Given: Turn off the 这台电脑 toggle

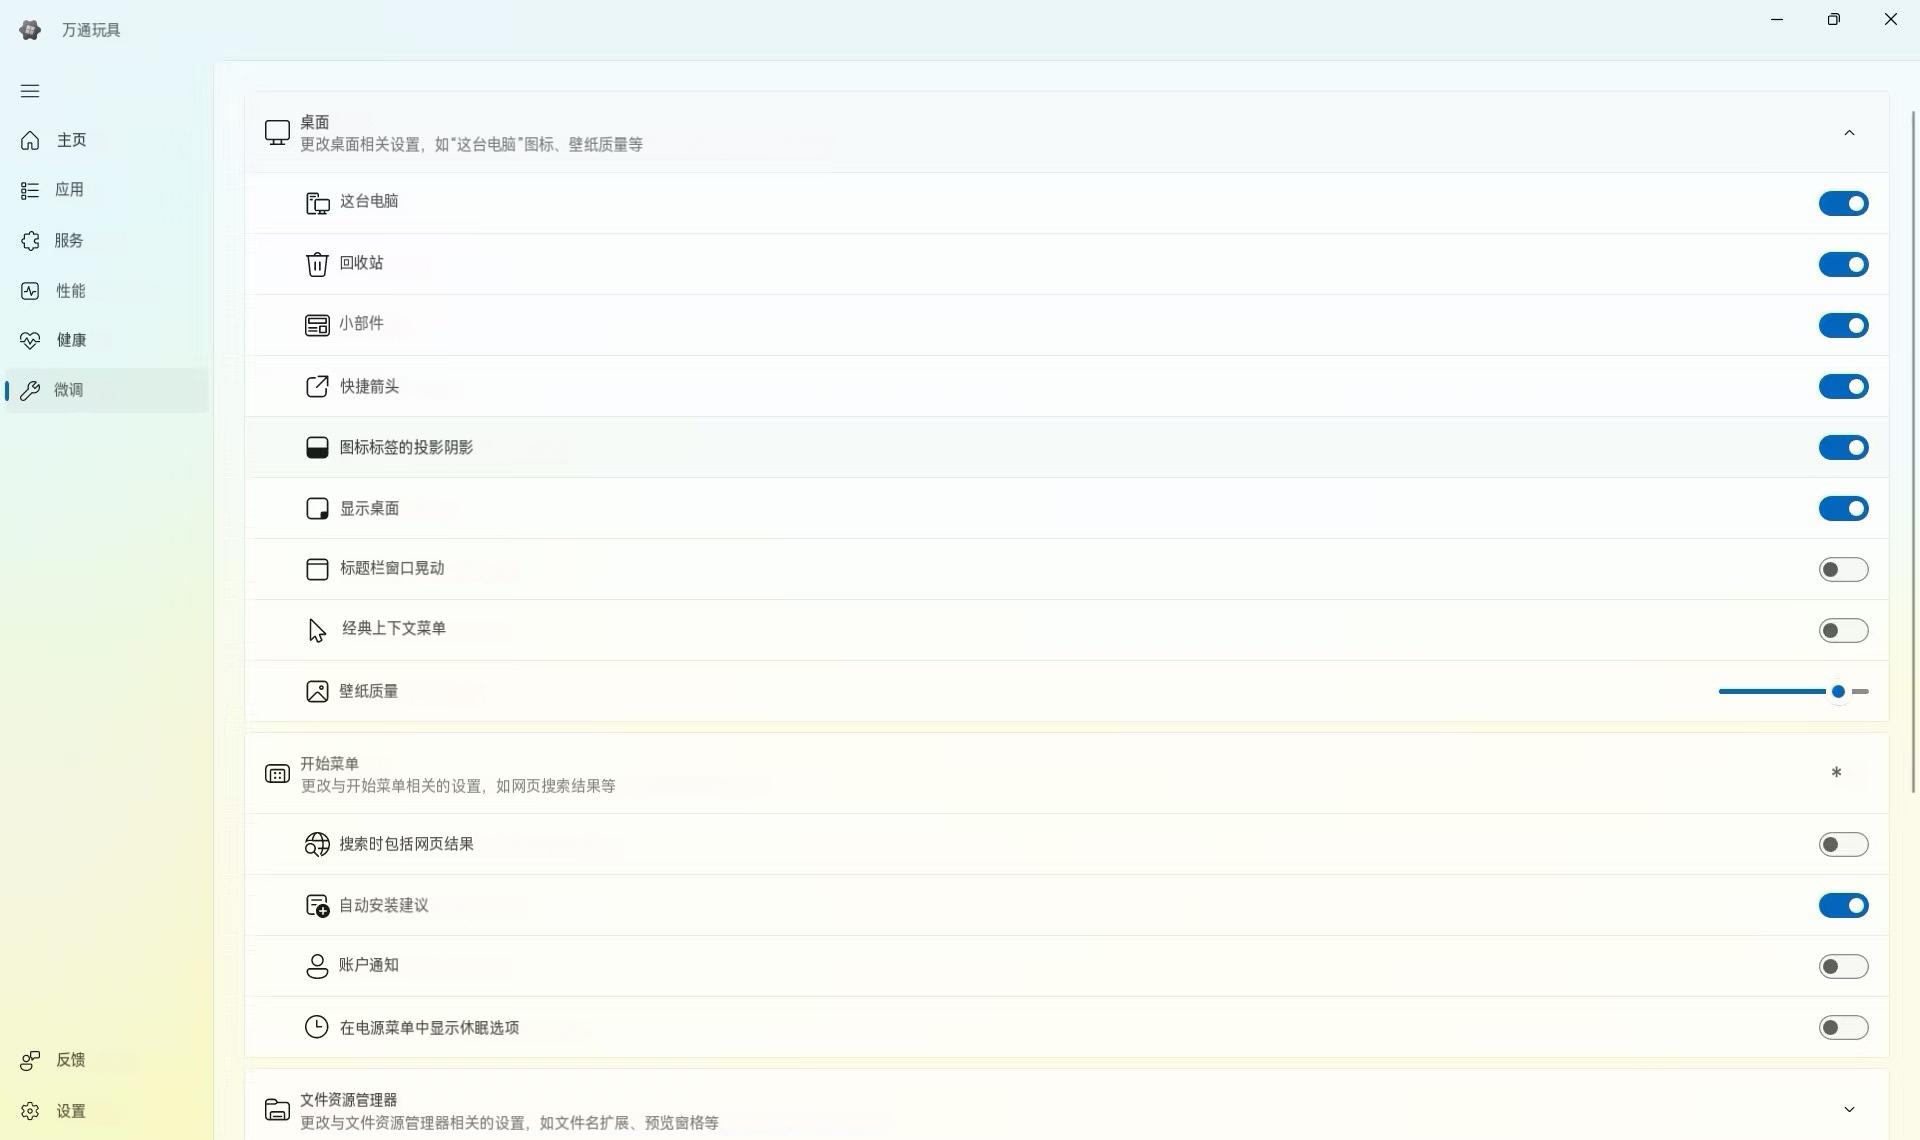Looking at the screenshot, I should tap(1843, 204).
